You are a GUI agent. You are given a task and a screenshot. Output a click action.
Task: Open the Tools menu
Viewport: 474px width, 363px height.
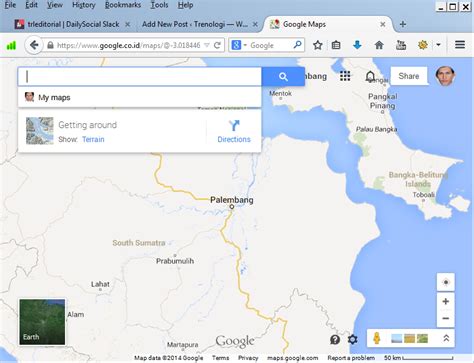159,5
